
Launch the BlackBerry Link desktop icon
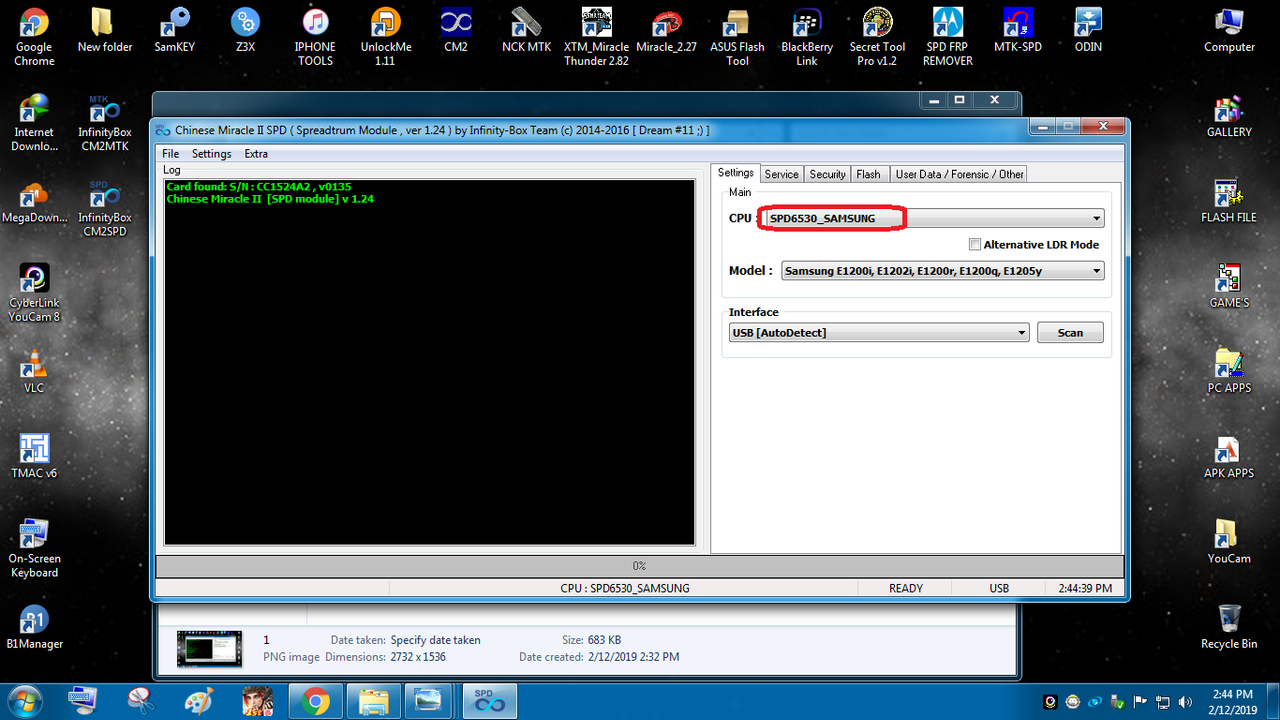(x=807, y=37)
